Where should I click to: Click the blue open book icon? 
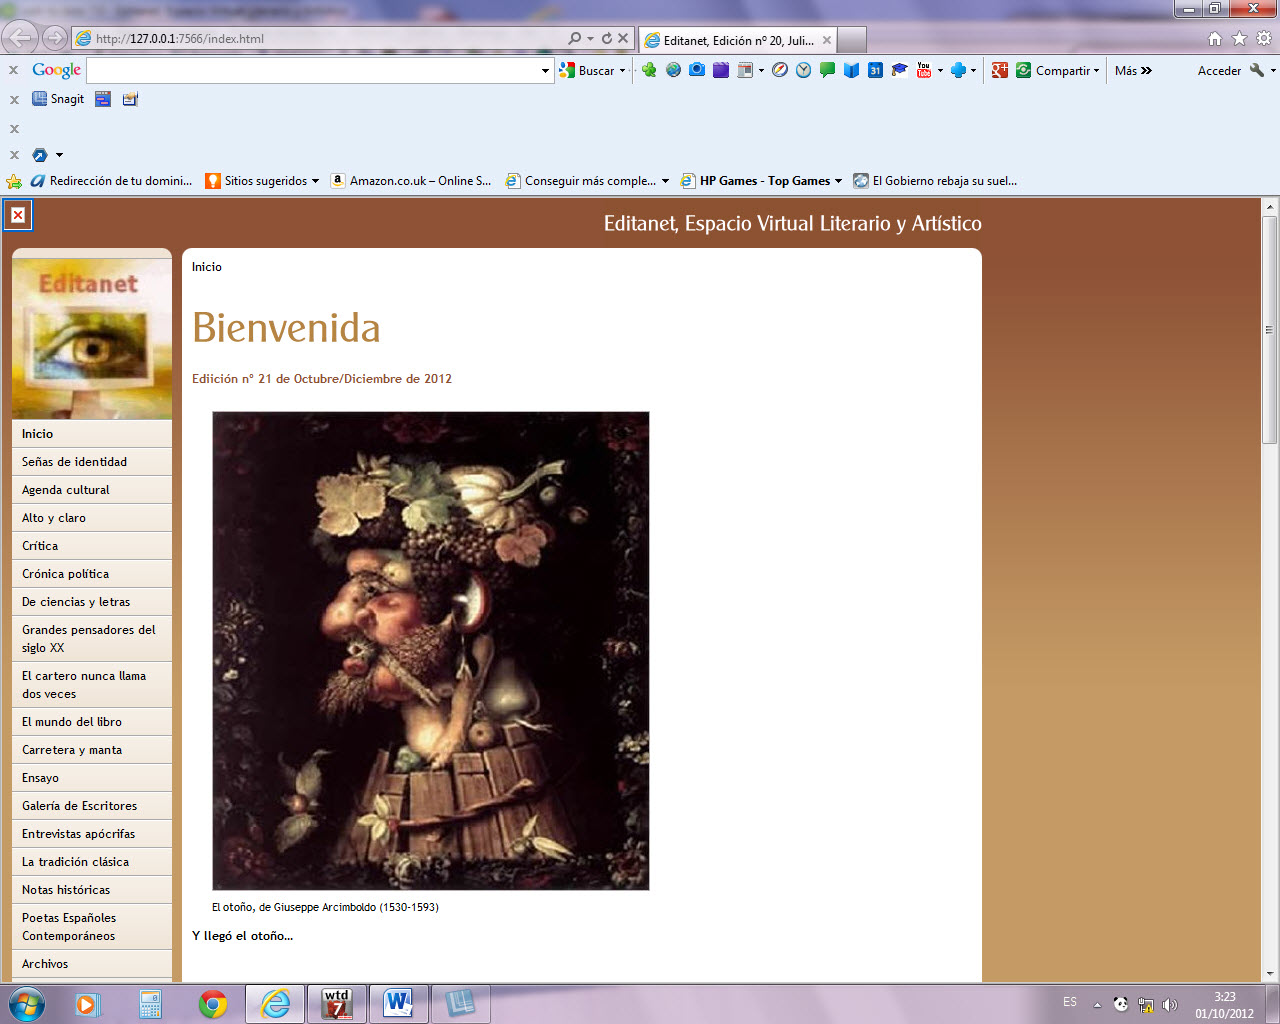(851, 70)
